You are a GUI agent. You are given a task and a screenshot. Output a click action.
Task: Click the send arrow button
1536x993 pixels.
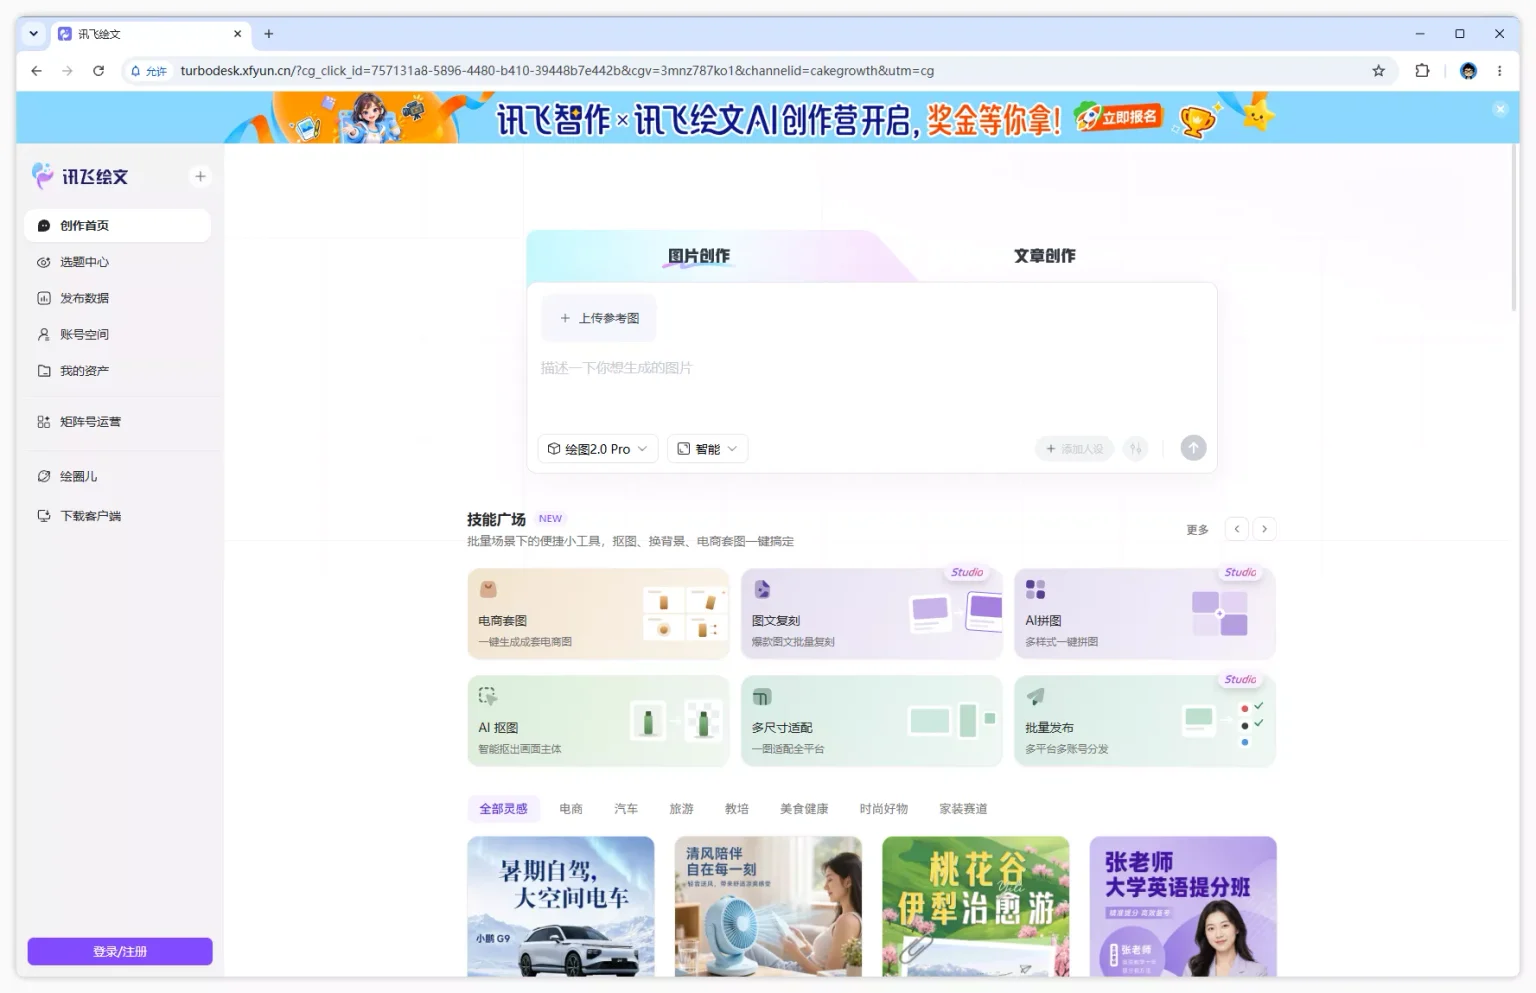(1193, 448)
